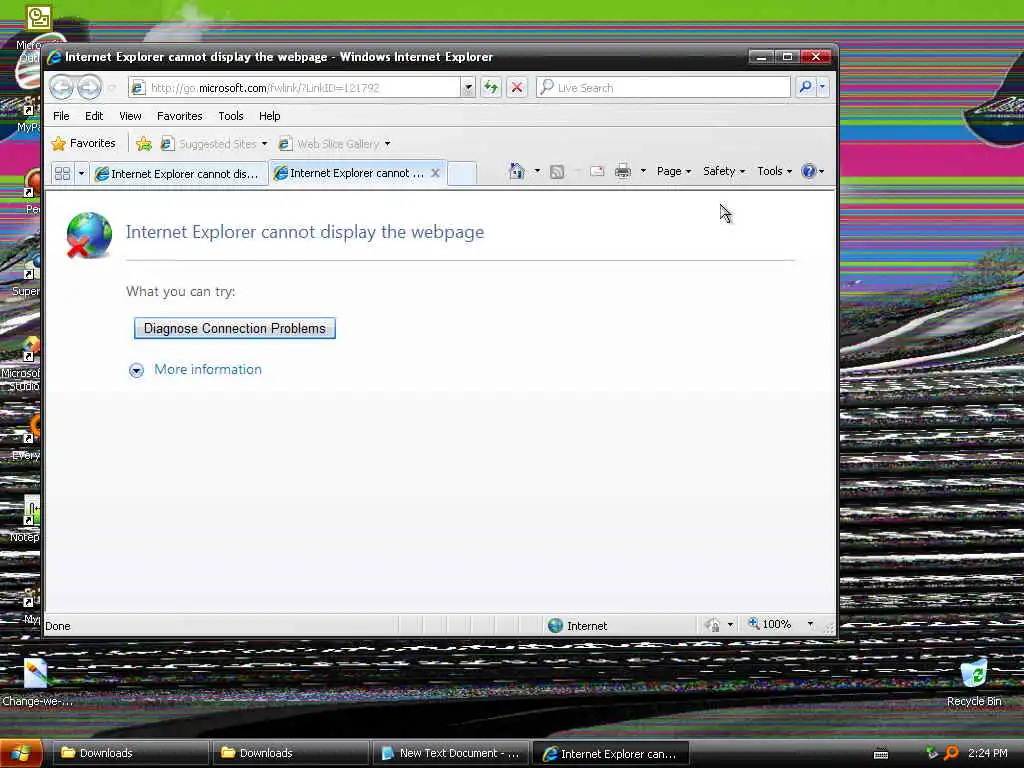Click the orange search tray icon
1024x768 pixels.
coord(952,753)
